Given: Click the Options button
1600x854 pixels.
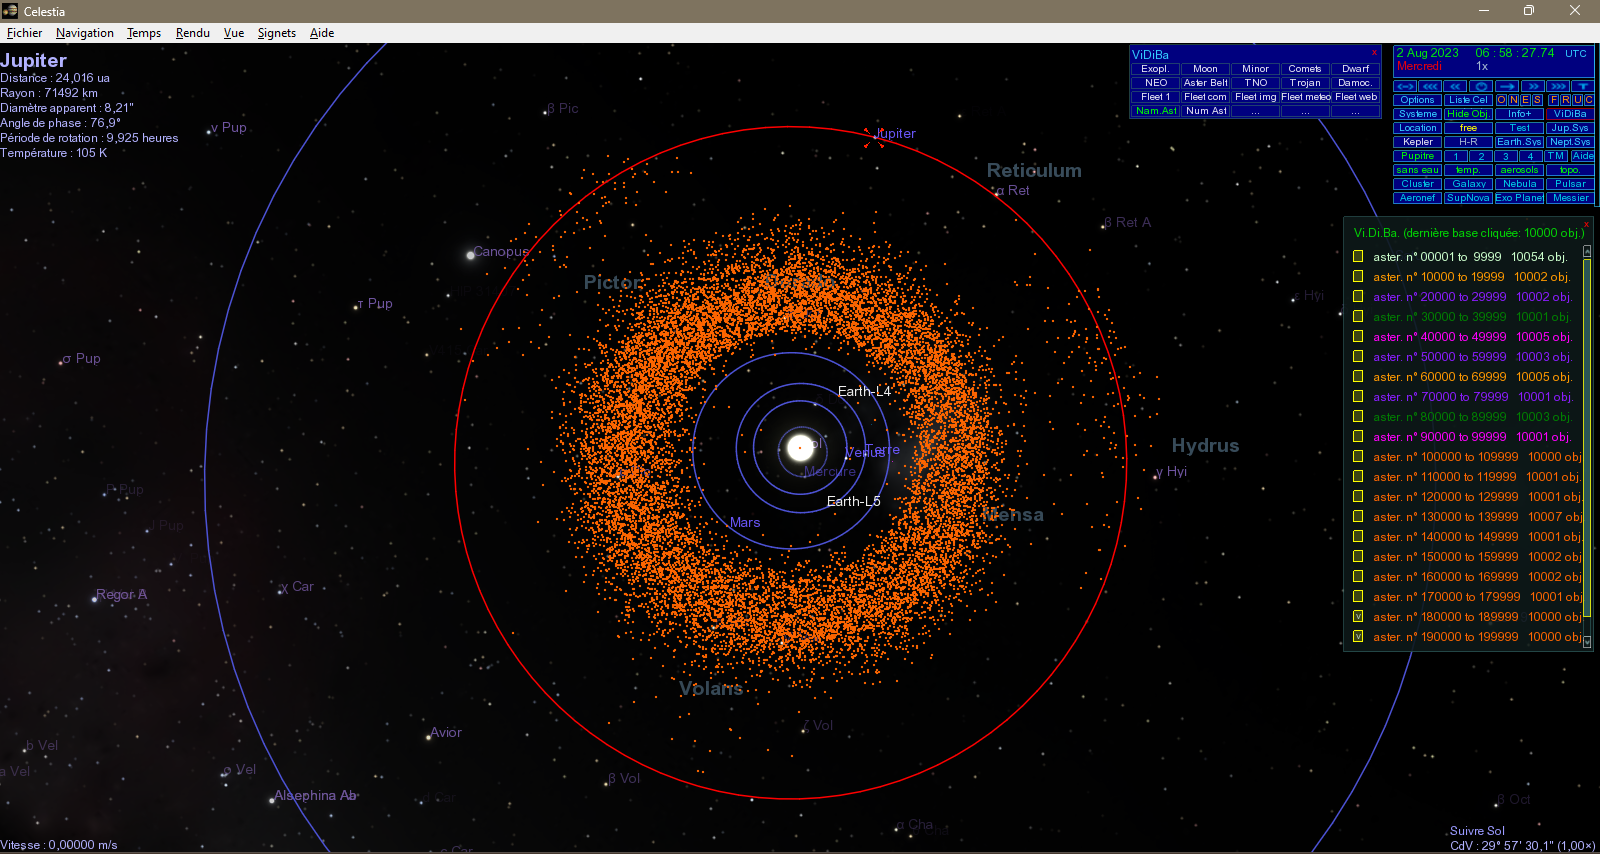Looking at the screenshot, I should point(1417,100).
